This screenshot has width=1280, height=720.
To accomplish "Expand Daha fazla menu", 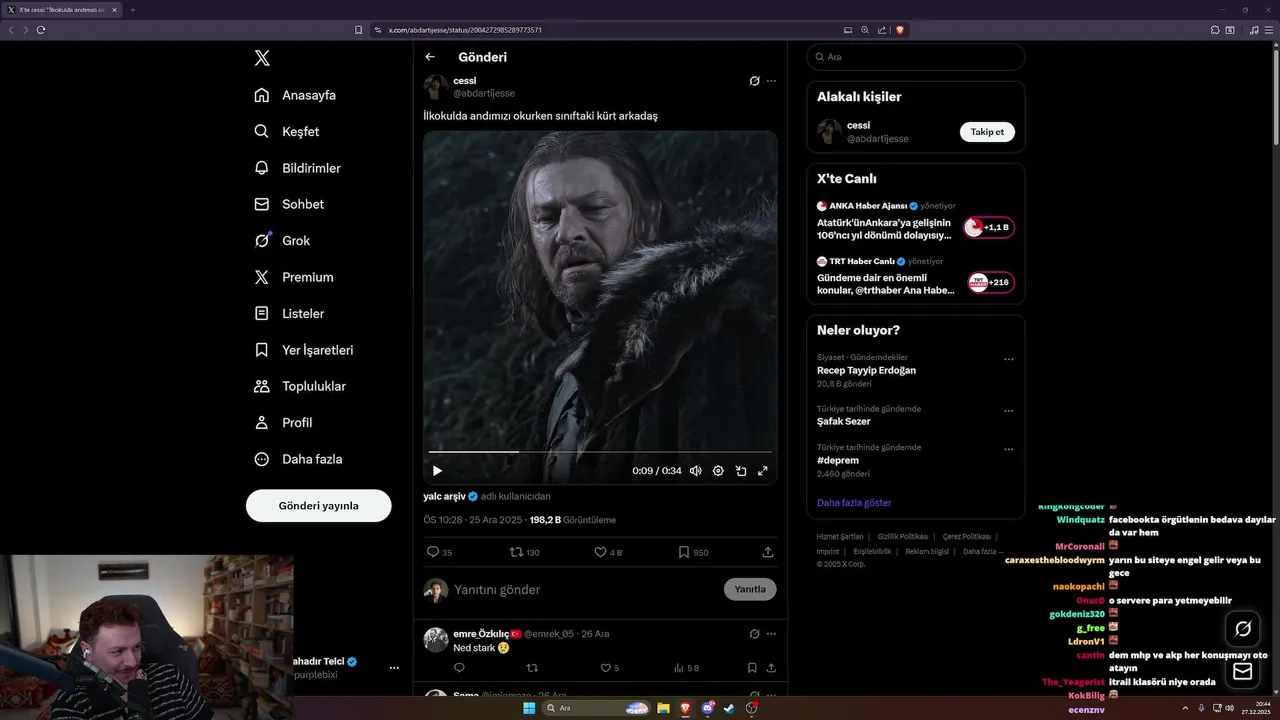I will pyautogui.click(x=298, y=459).
